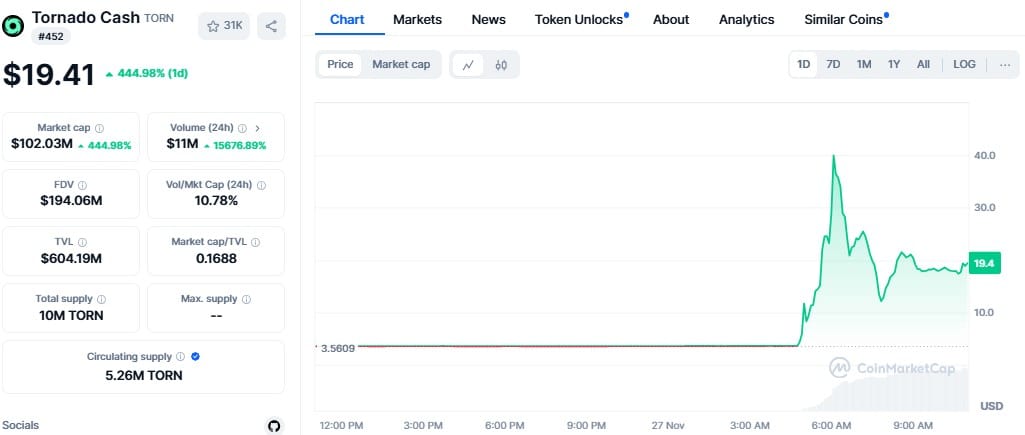Click the $102.03M market cap value
Screen dimensions: 1025x435
(42, 144)
